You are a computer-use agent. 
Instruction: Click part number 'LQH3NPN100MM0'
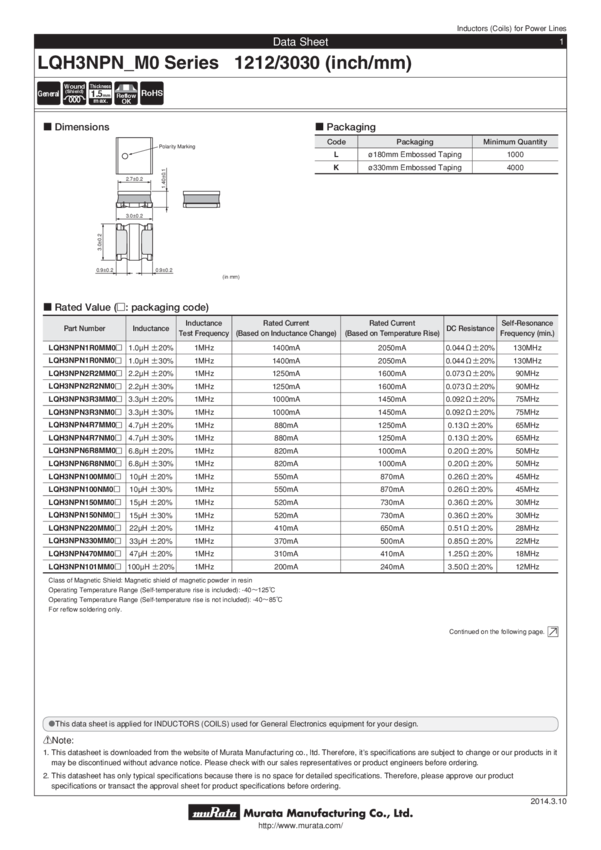point(85,476)
